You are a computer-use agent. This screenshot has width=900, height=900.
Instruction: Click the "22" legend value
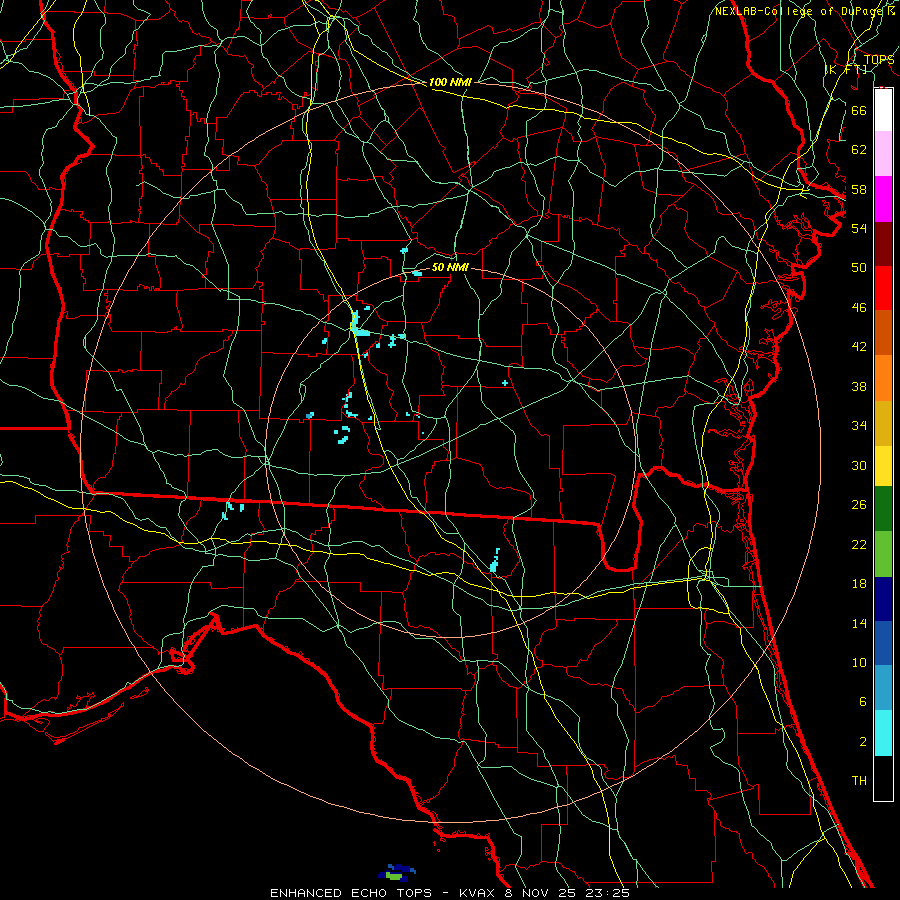859,544
